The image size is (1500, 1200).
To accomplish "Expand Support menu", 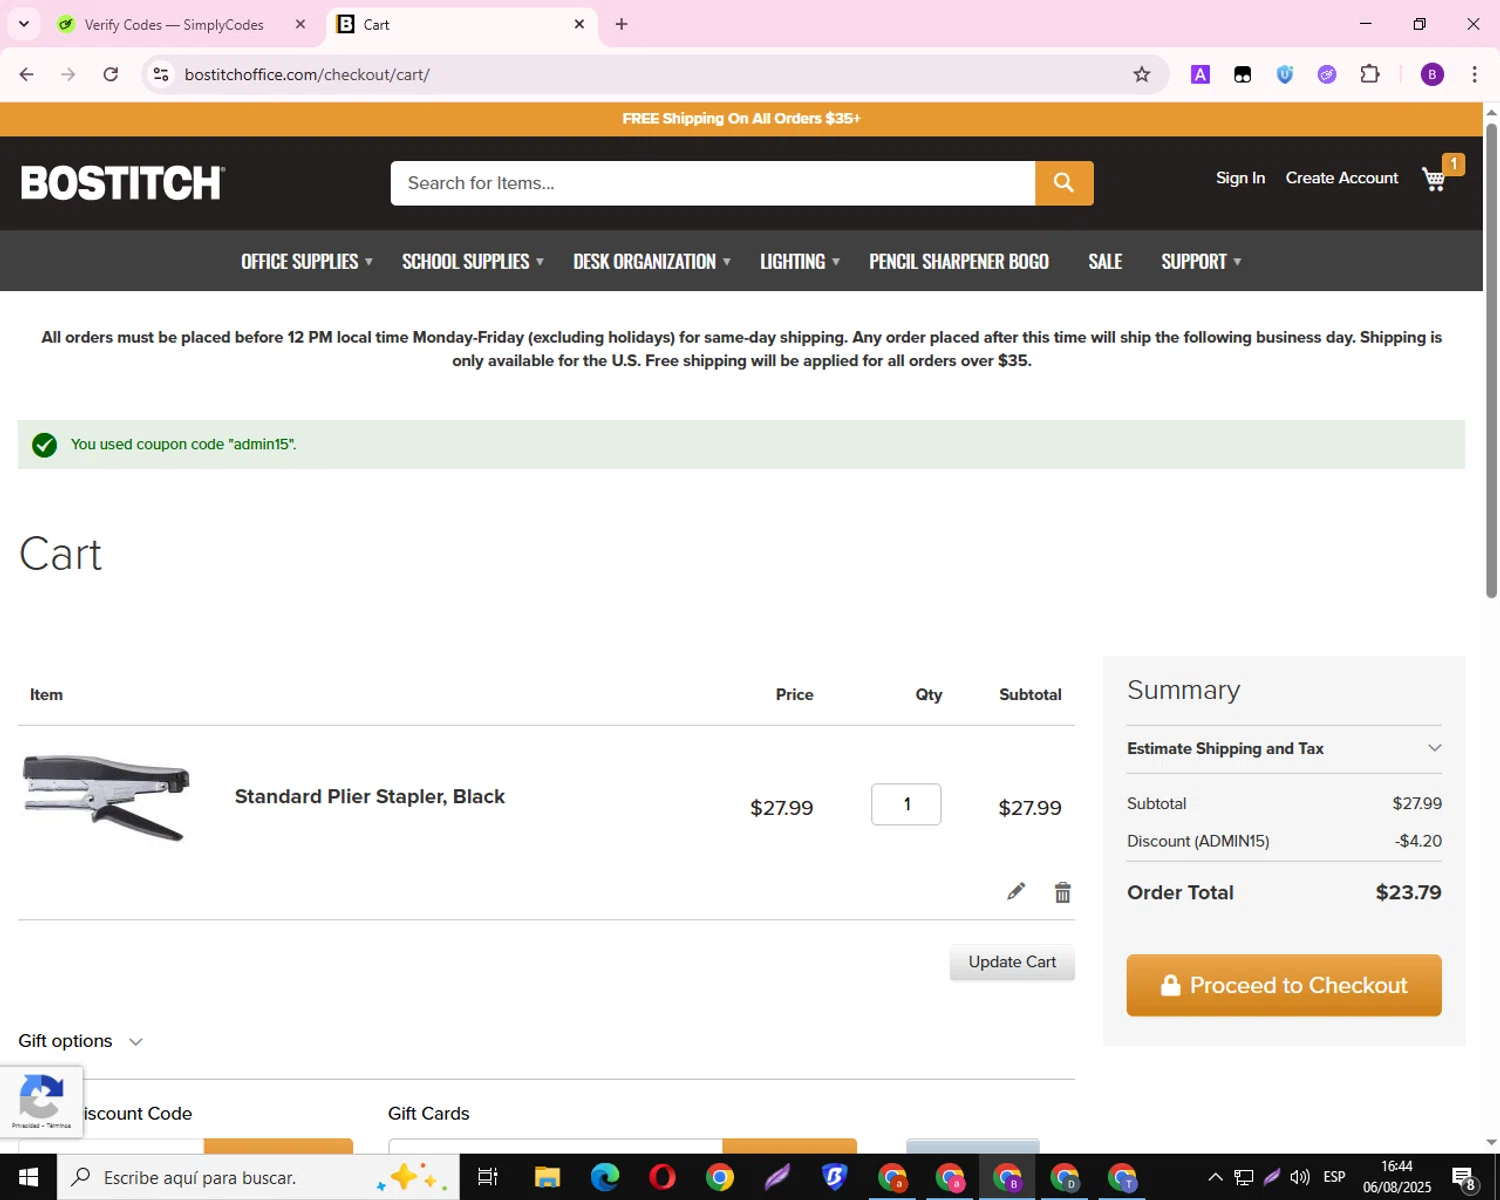I will (1200, 261).
